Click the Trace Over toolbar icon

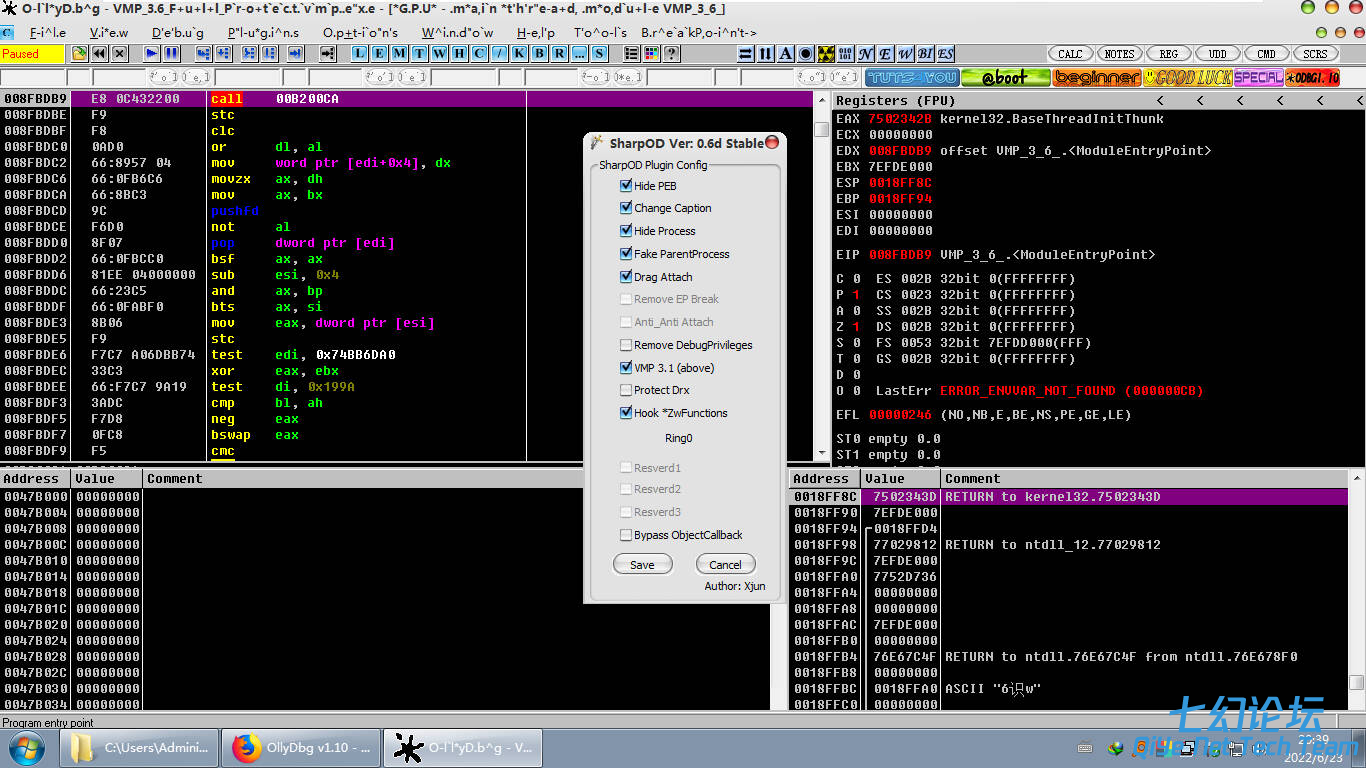[272, 54]
